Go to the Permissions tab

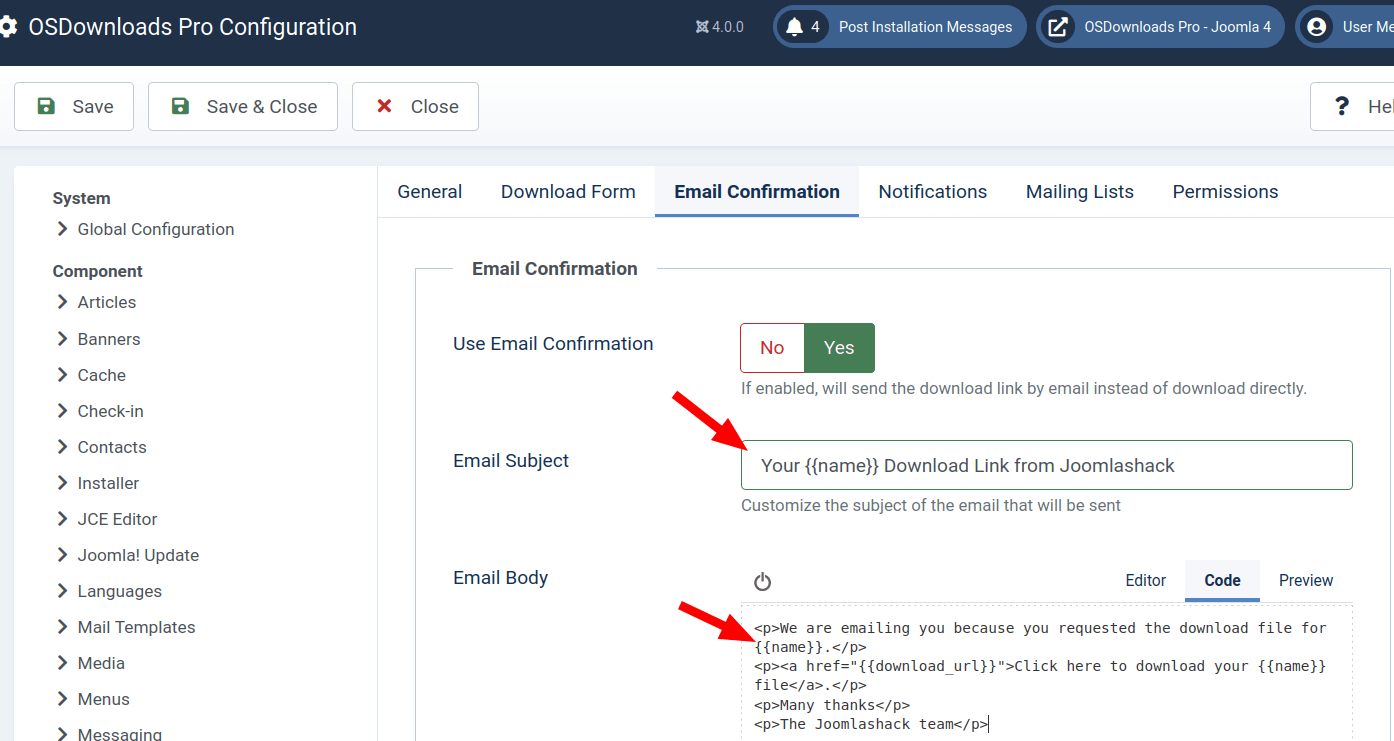click(x=1226, y=192)
